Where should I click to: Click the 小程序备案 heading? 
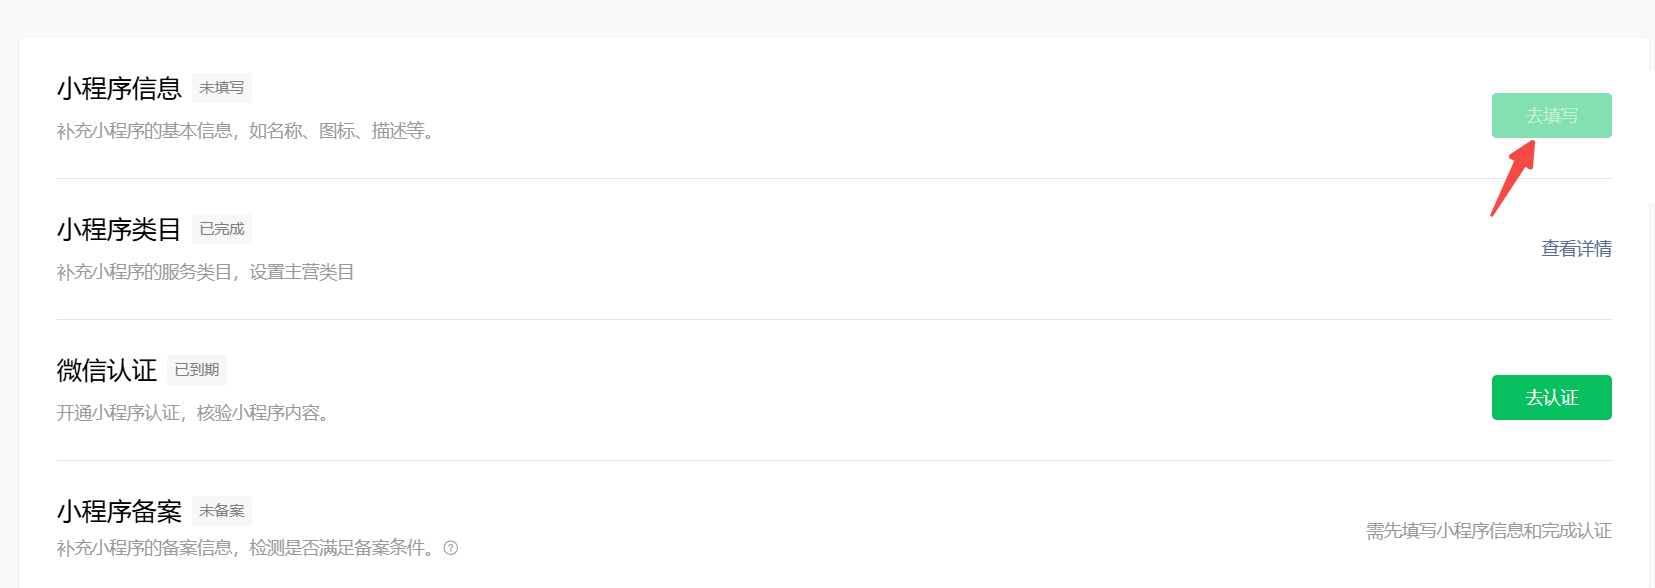pos(119,512)
